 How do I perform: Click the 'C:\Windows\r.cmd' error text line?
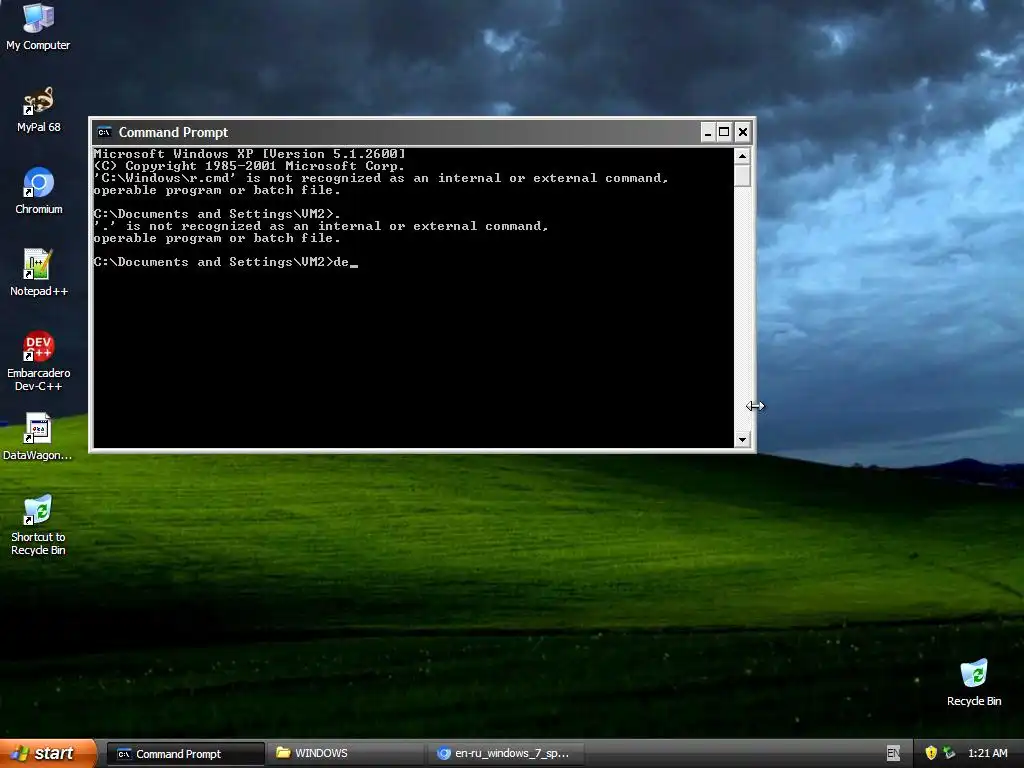tap(381, 178)
